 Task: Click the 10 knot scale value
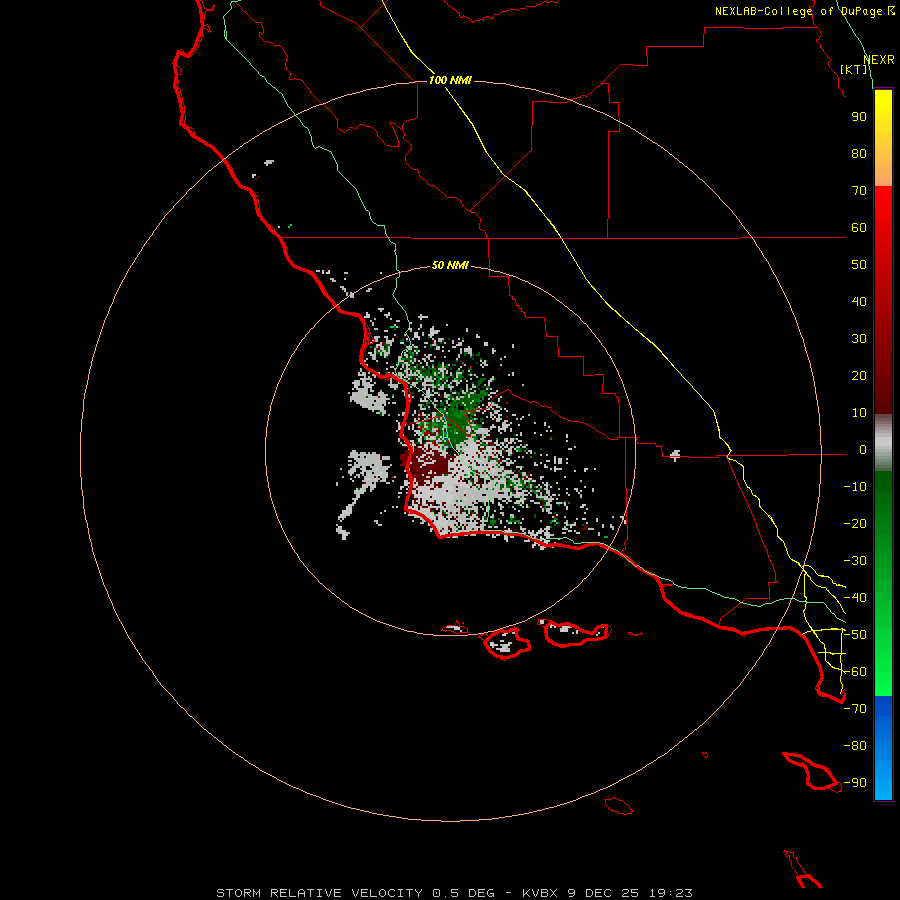click(859, 413)
